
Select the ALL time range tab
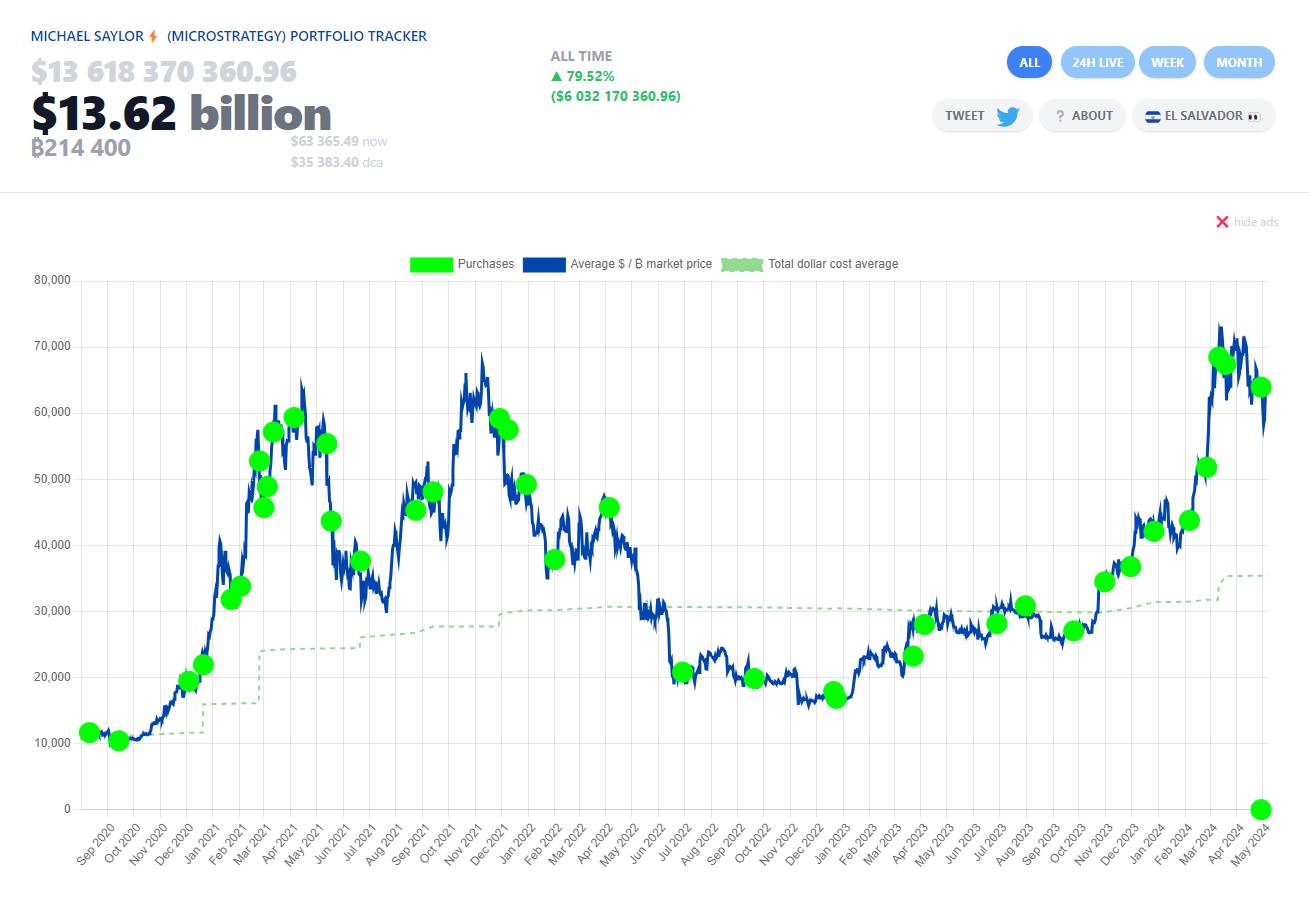(x=1029, y=62)
